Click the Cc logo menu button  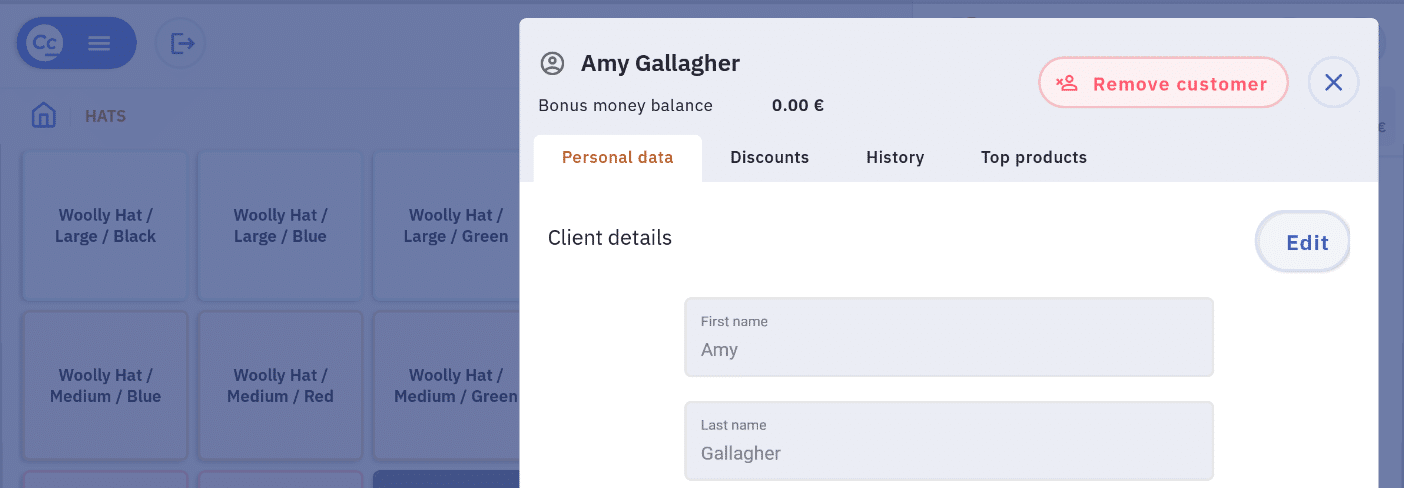[46, 43]
